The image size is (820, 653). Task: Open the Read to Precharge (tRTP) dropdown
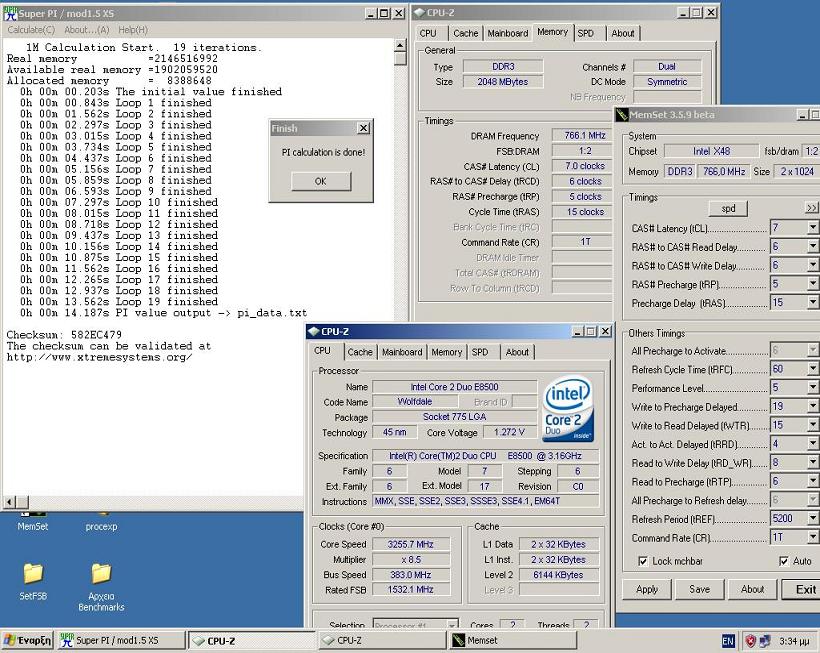tap(813, 481)
